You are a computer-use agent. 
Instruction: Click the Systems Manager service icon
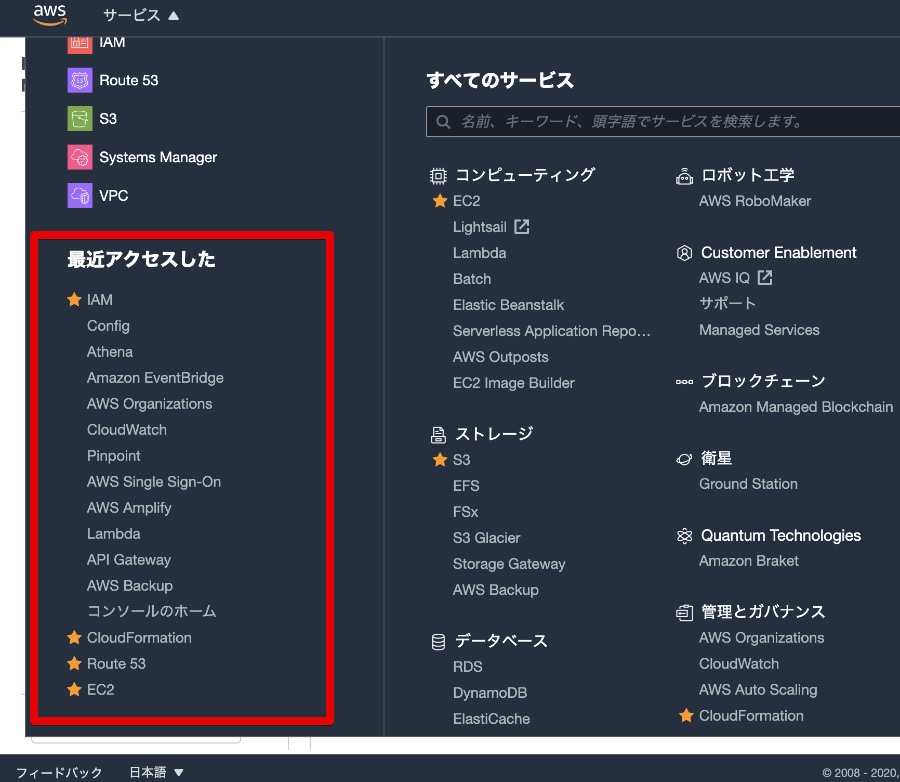point(79,157)
